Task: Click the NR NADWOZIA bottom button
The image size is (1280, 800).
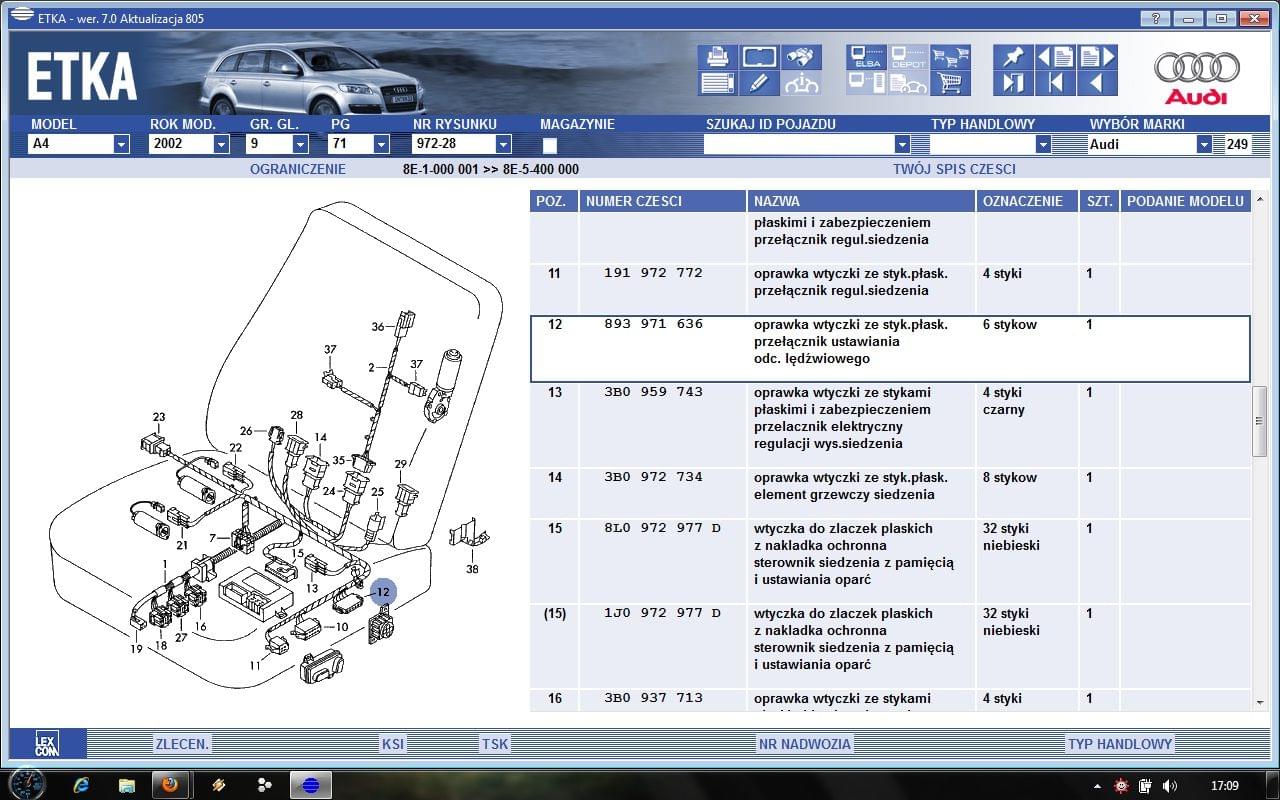Action: point(805,744)
